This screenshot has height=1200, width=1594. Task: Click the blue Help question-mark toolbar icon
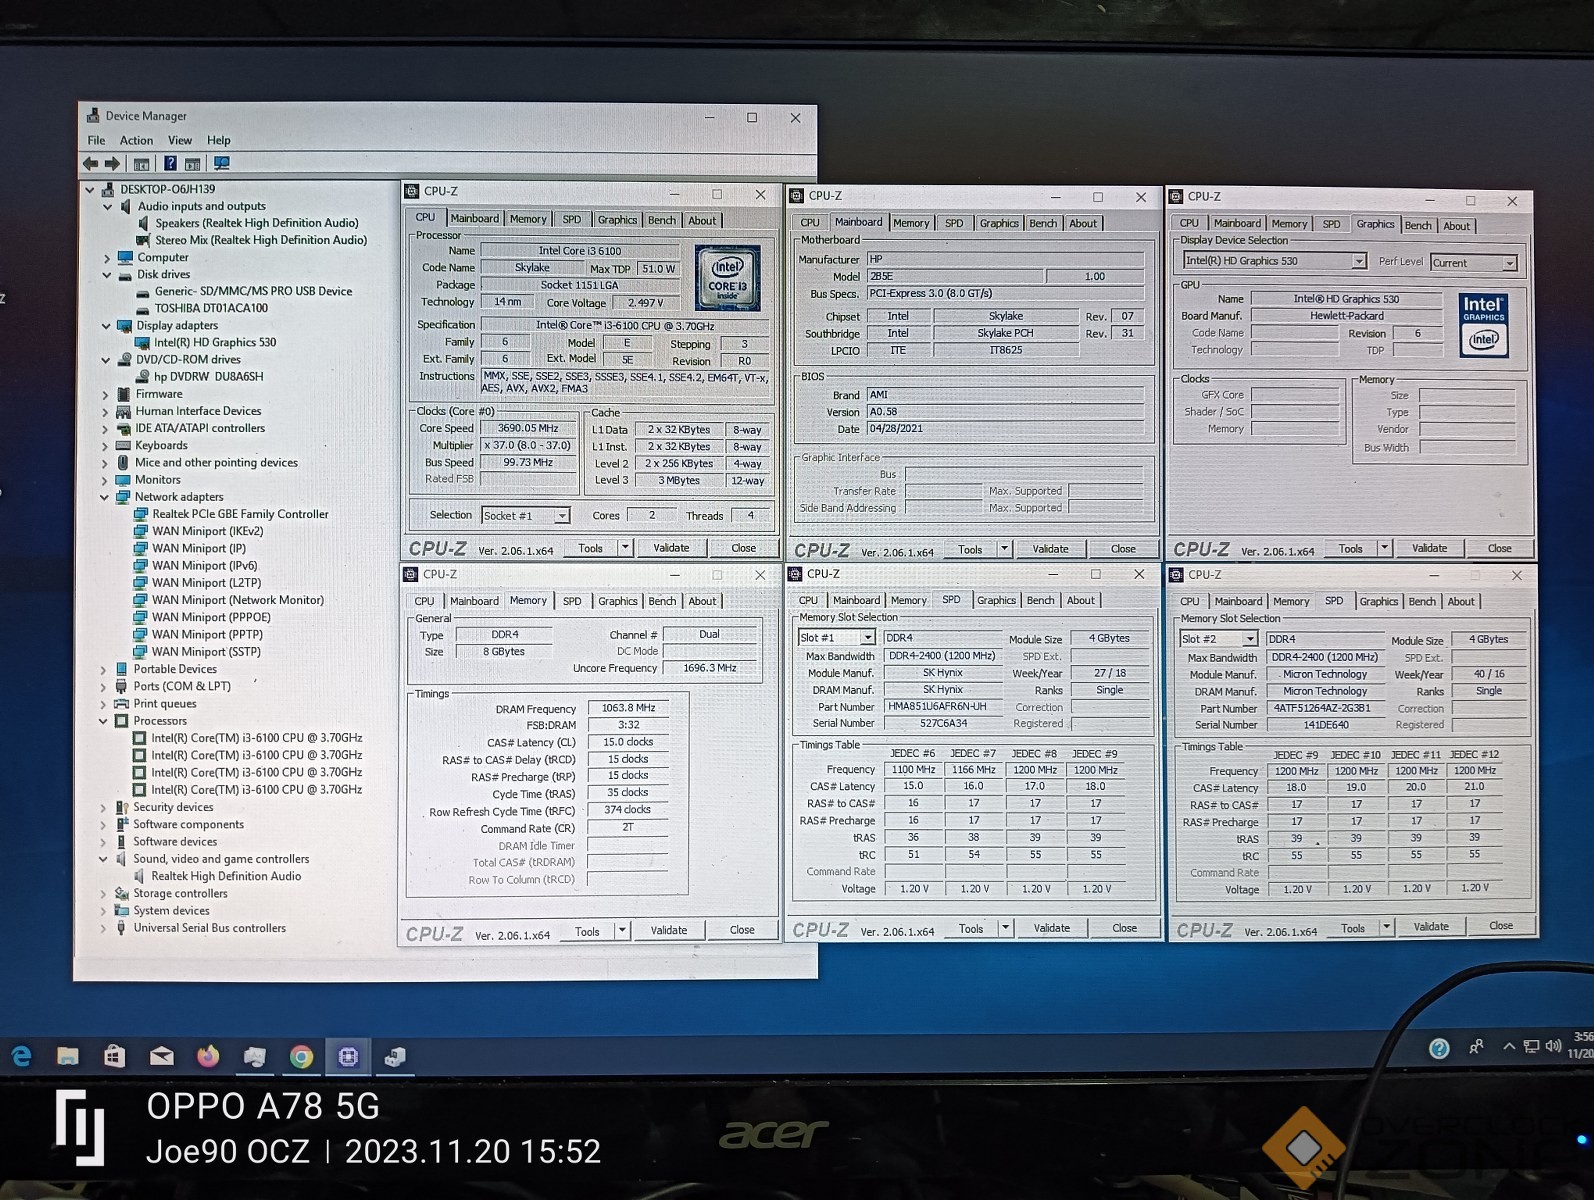click(170, 163)
